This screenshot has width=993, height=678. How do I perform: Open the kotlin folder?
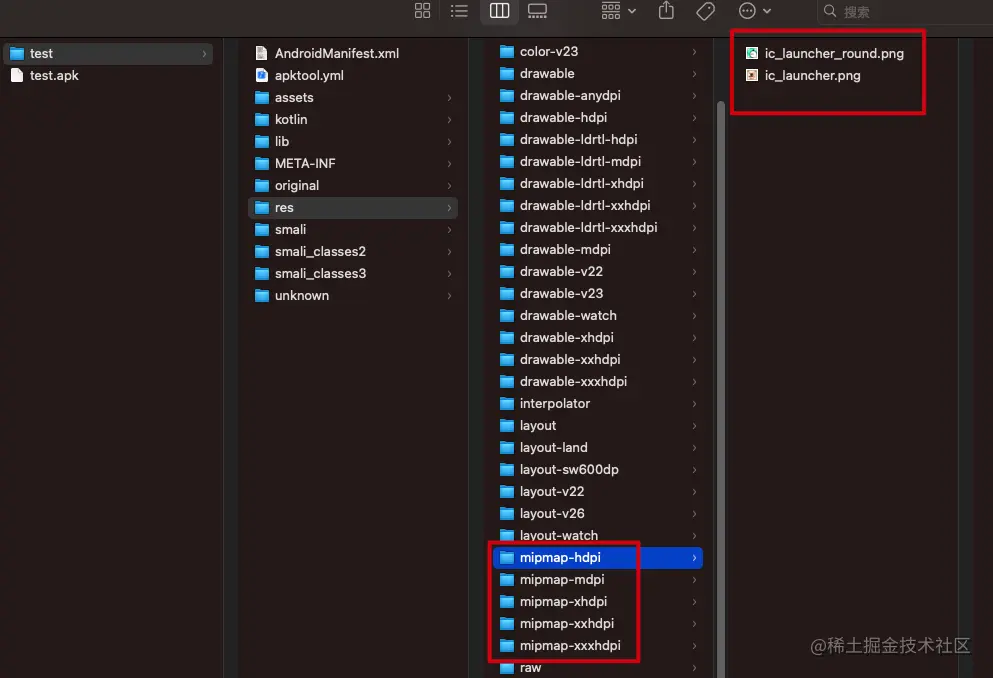coord(353,120)
